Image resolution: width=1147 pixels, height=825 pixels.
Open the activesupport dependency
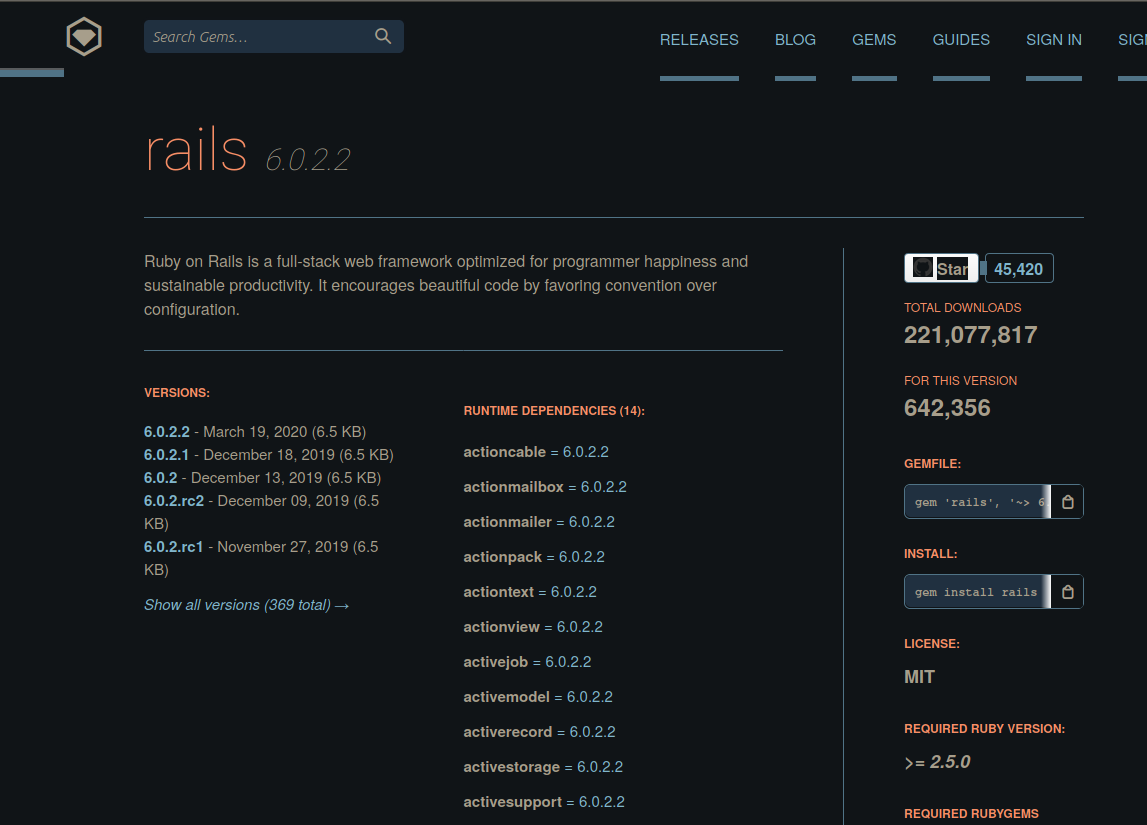tap(512, 801)
